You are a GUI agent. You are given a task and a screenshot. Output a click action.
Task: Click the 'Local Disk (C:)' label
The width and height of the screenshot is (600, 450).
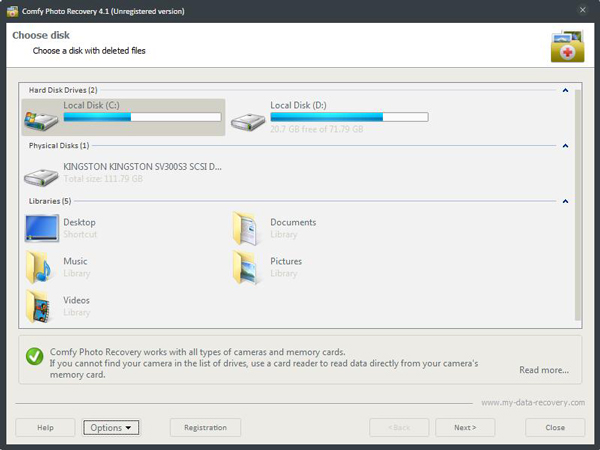click(x=91, y=105)
